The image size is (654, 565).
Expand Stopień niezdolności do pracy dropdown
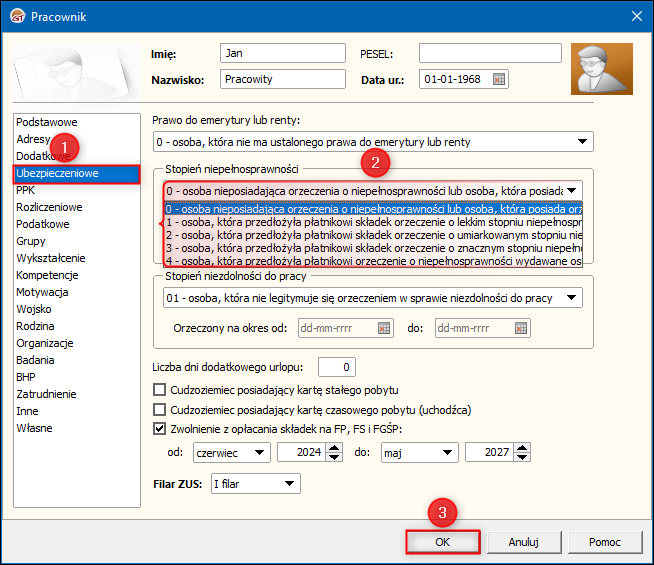pyautogui.click(x=571, y=298)
